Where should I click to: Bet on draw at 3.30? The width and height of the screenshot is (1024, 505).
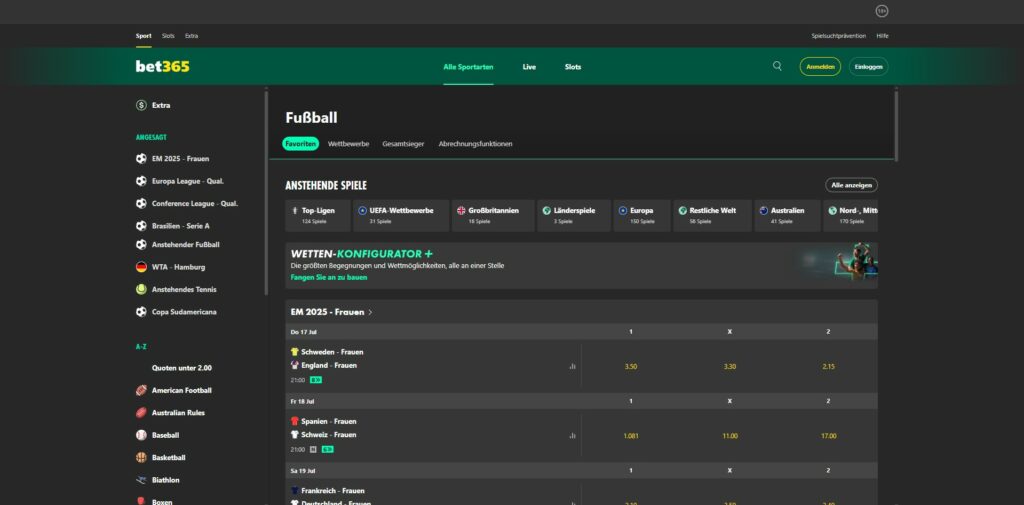tap(729, 367)
